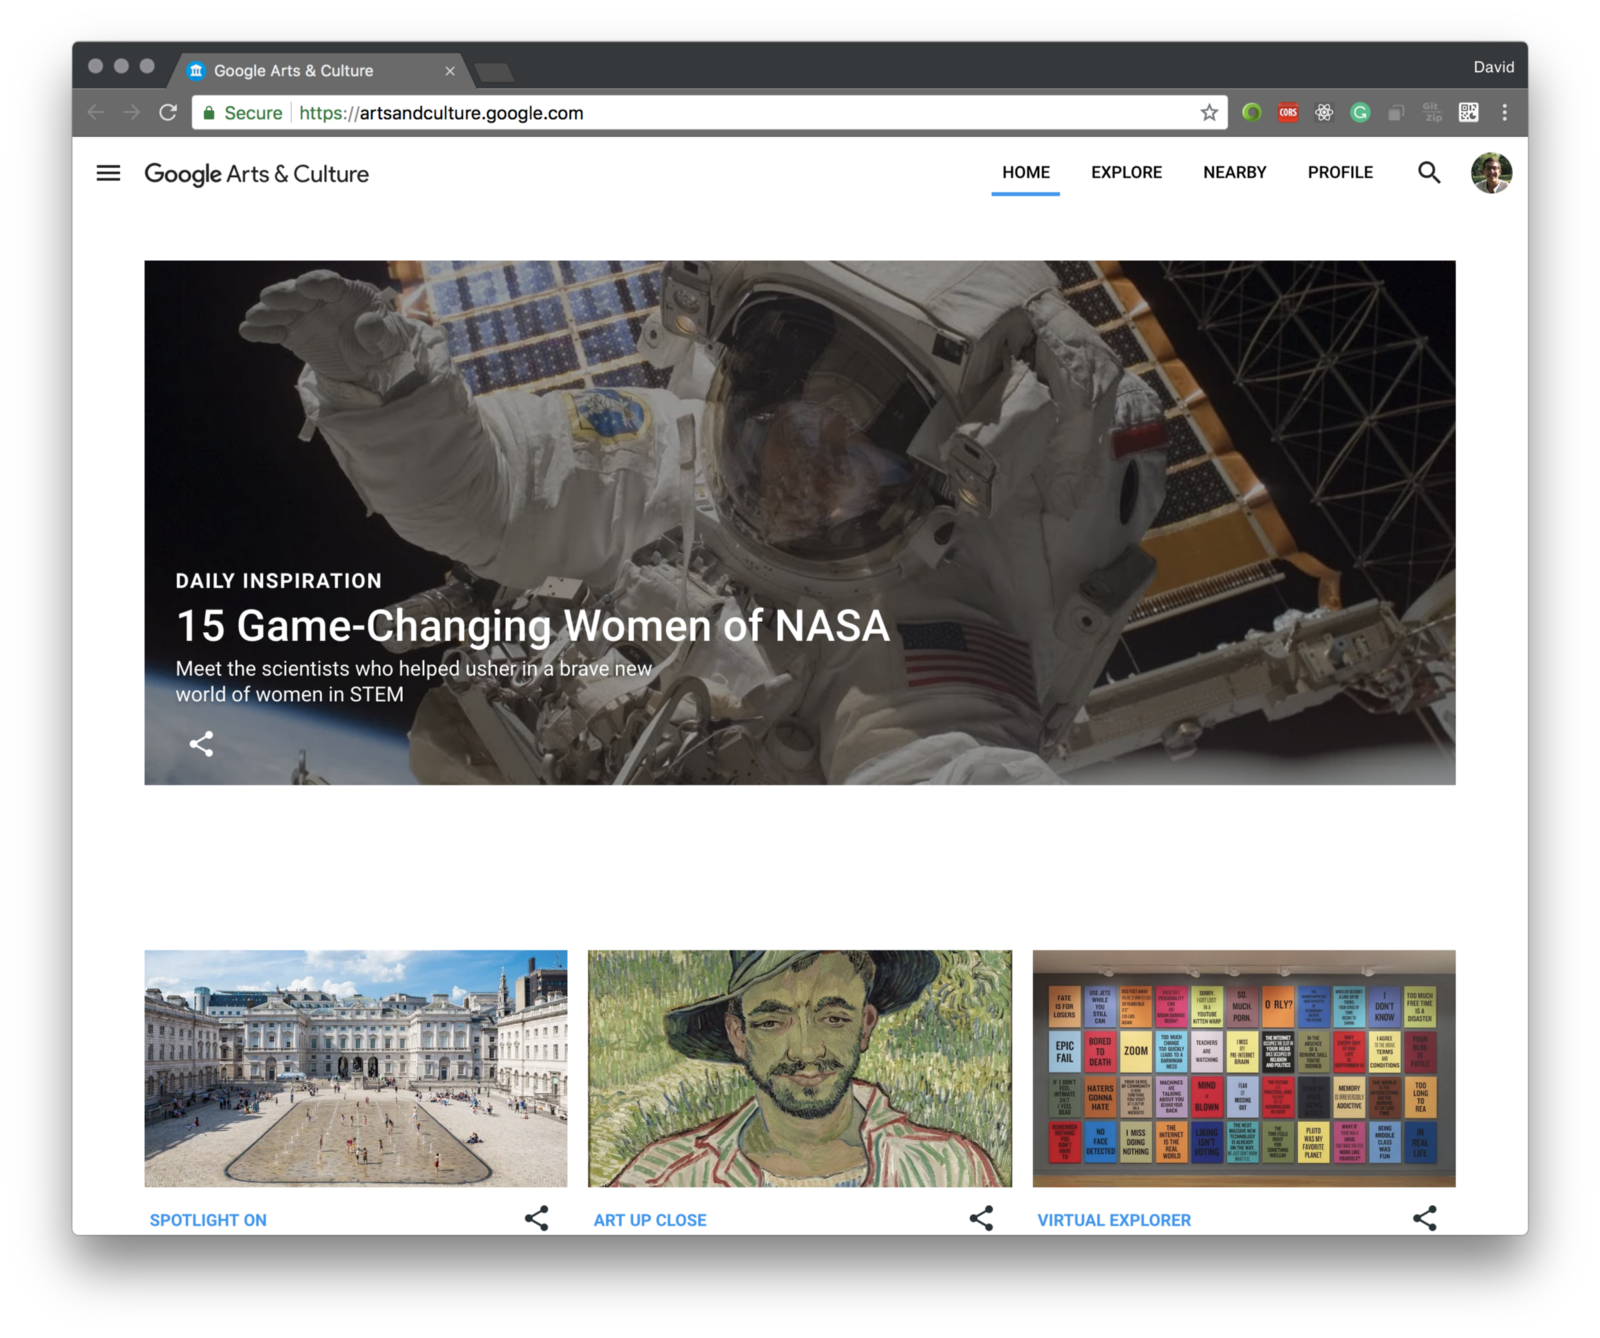Viewport: 1600px width, 1338px height.
Task: Share the Virtual Explorer card
Action: pos(1425,1218)
